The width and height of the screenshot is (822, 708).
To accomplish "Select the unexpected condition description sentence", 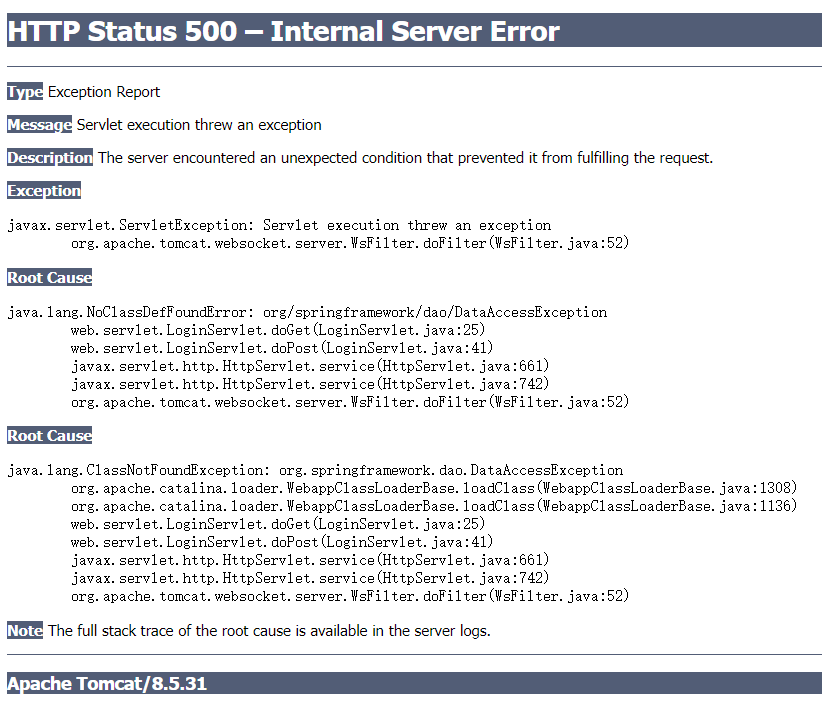I will click(407, 157).
